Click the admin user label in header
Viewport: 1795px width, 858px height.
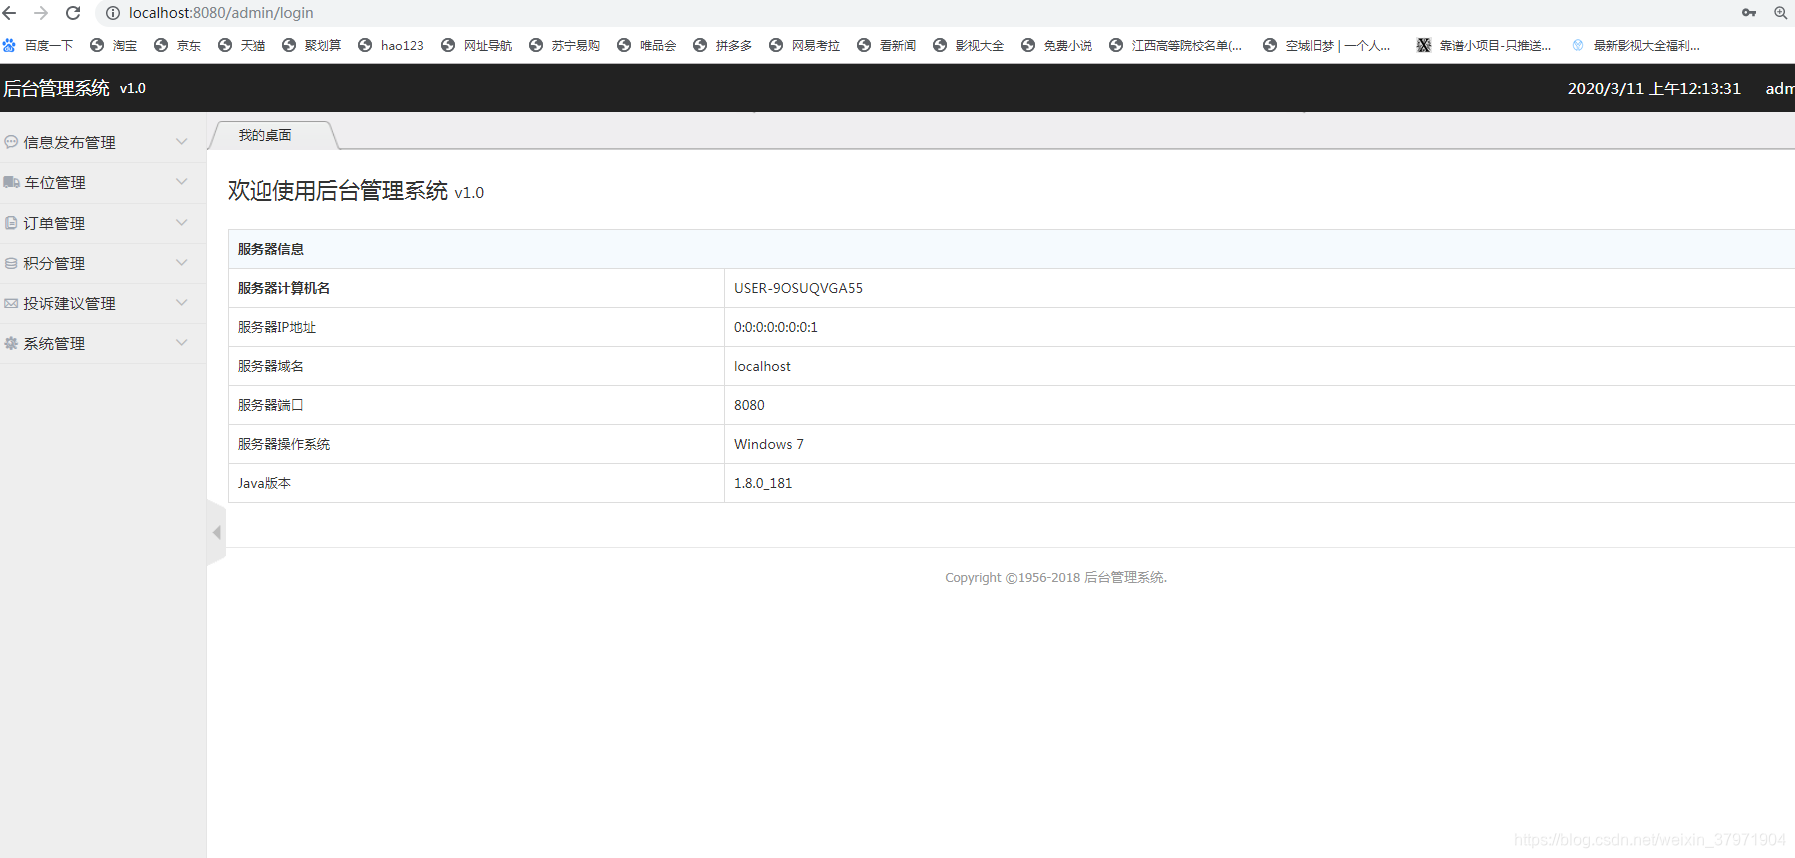tap(1779, 88)
